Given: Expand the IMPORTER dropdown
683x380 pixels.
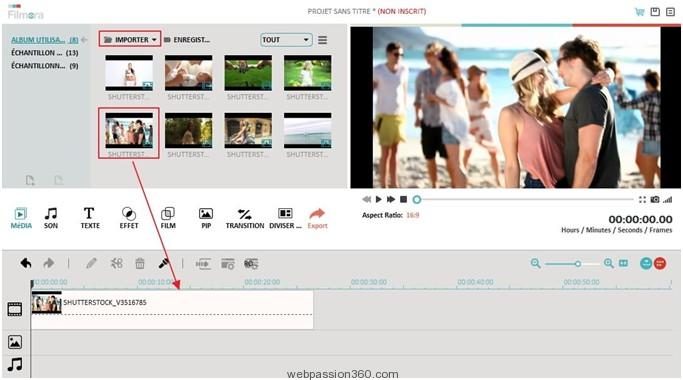Looking at the screenshot, I should pos(130,40).
